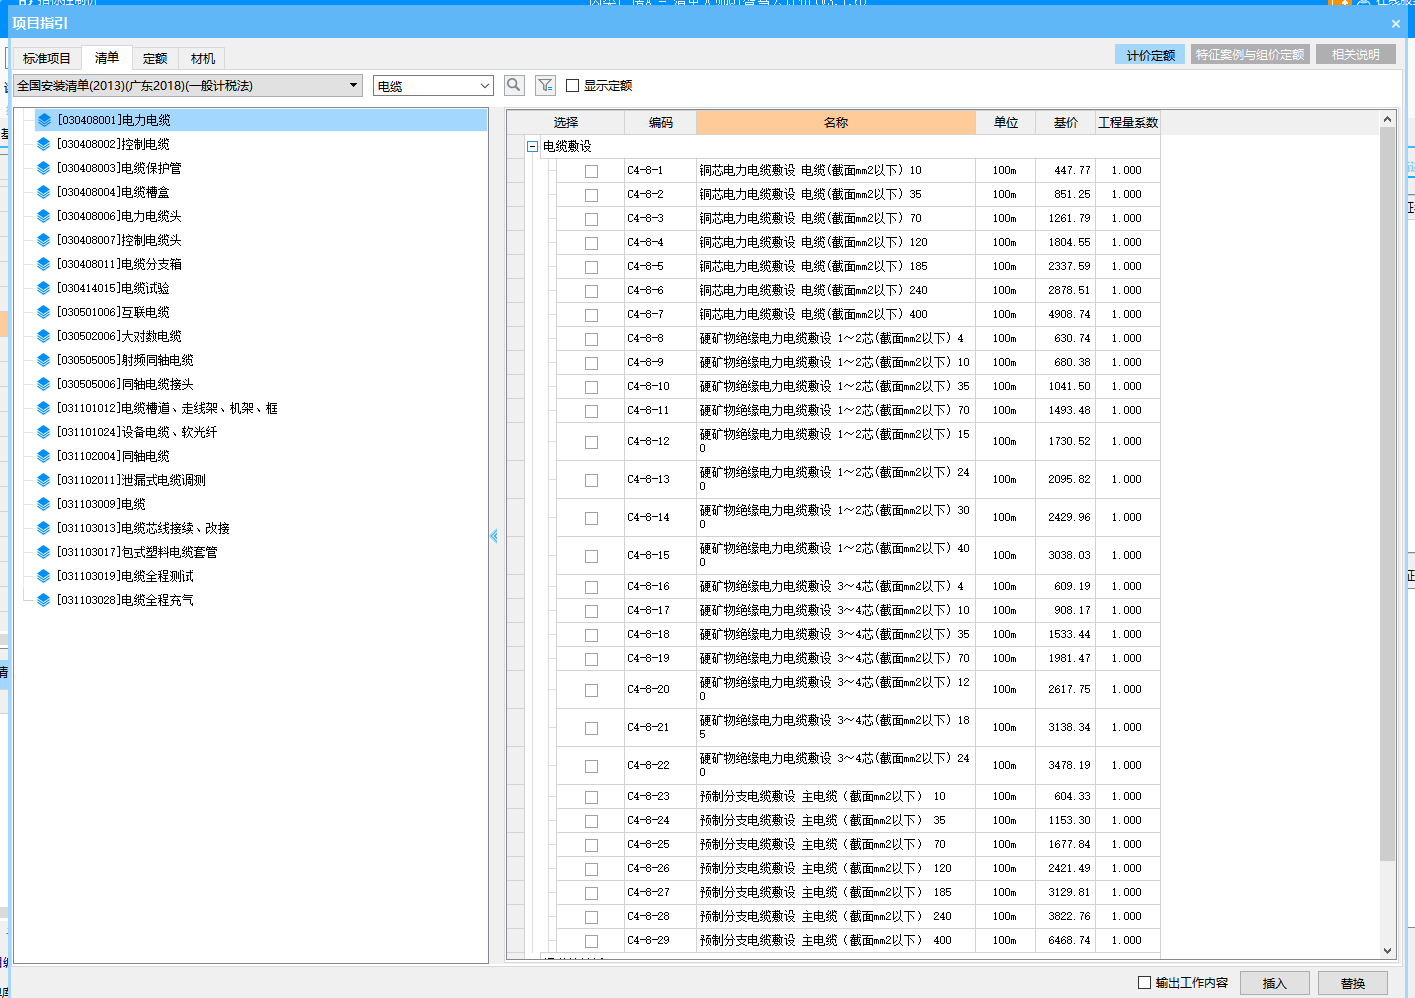Screen dimensions: 1415x998
Task: Click layer icon beside 031102004 同轴电缆
Action: [44, 456]
